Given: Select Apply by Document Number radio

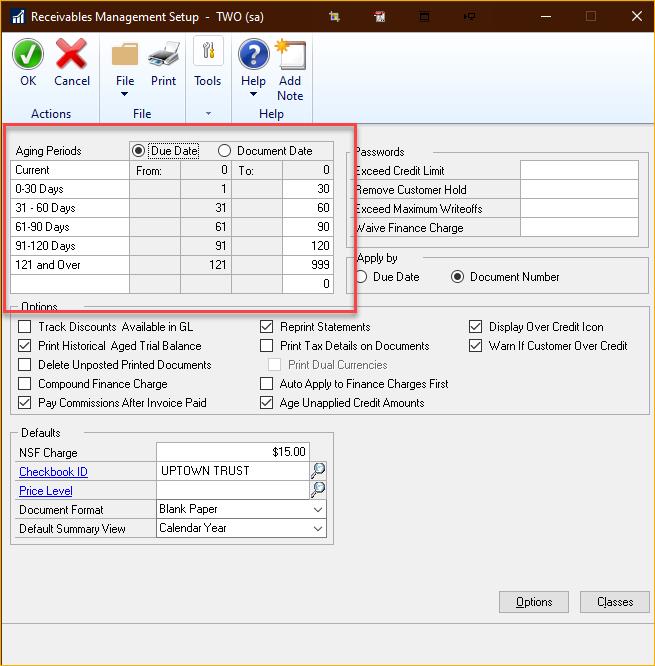Looking at the screenshot, I should 457,277.
